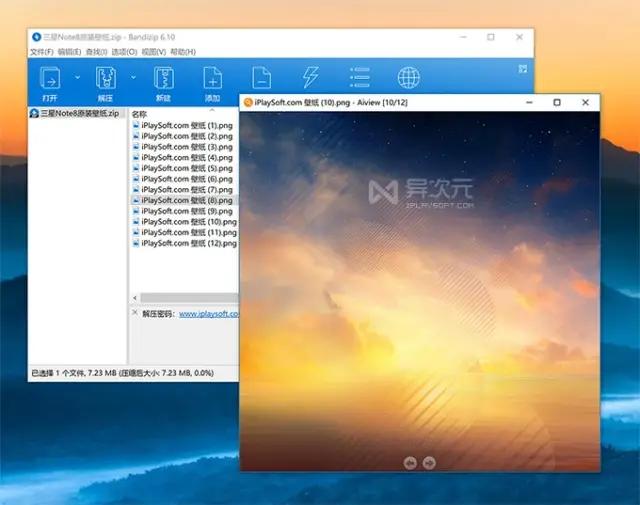This screenshot has height=505, width=640.
Task: Close the archive comment pane with X
Action: point(135,313)
